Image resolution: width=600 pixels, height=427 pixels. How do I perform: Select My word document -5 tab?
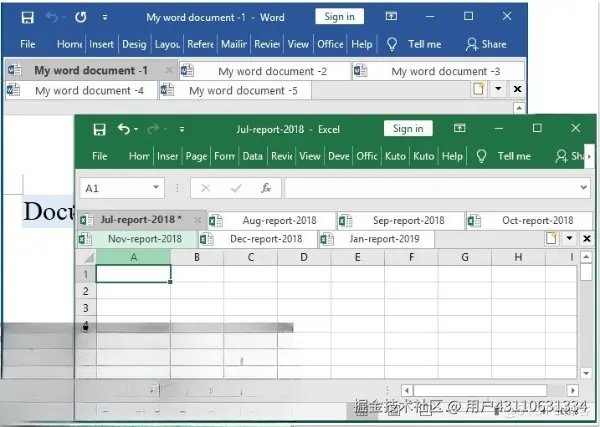[x=235, y=91]
